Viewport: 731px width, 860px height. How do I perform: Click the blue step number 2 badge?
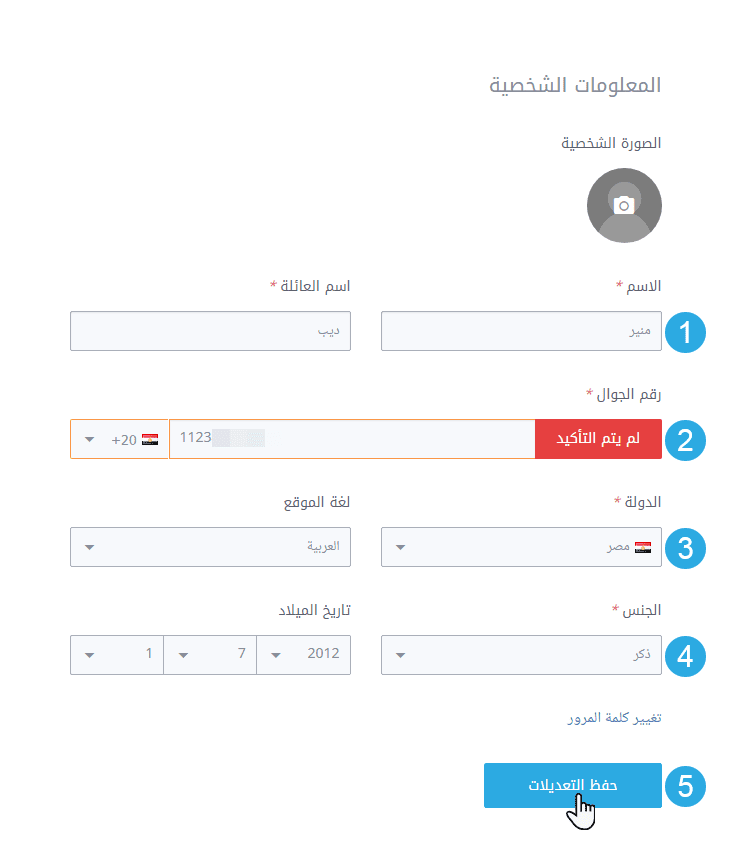(685, 440)
